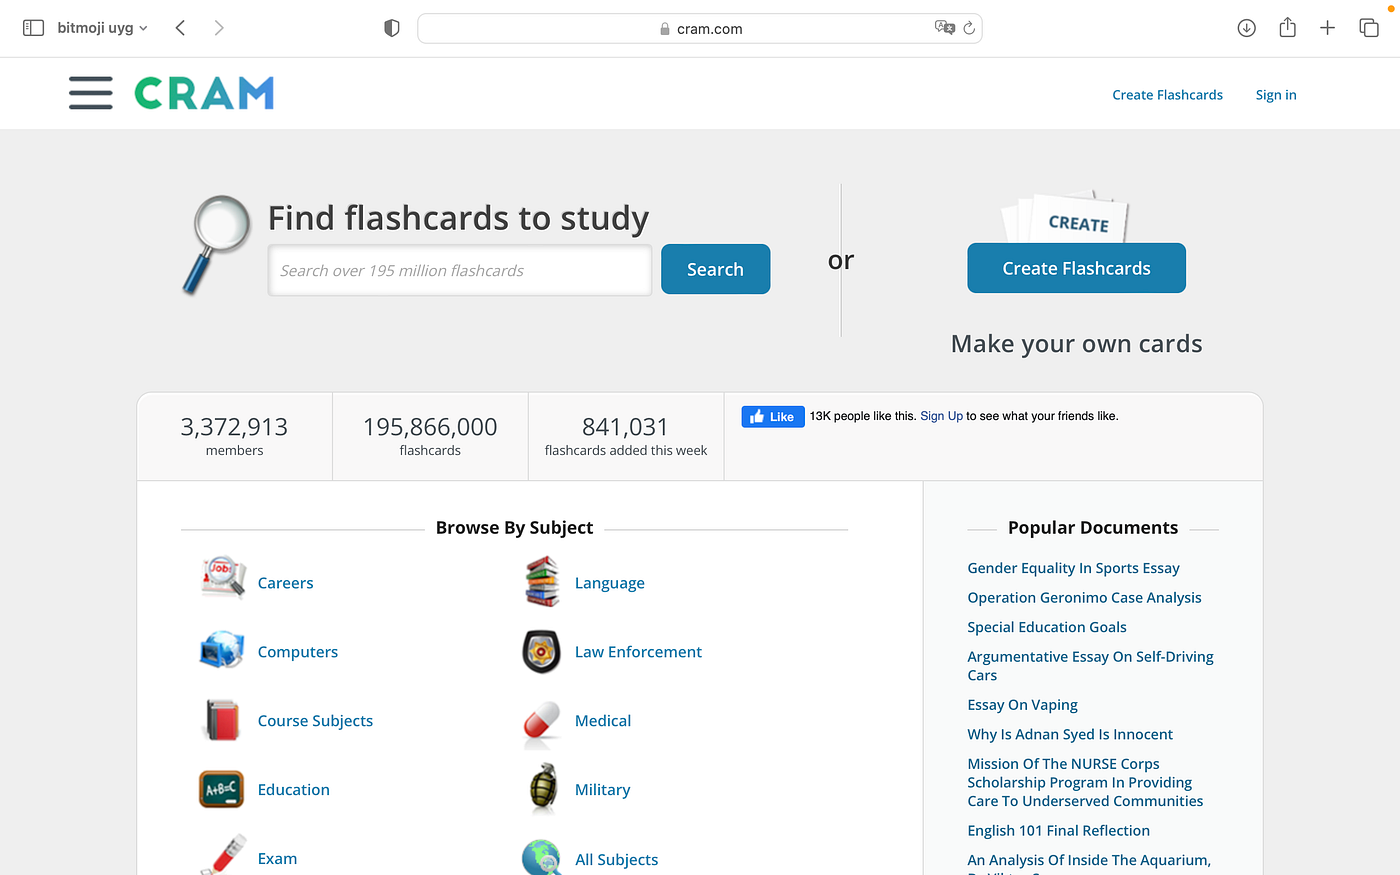The width and height of the screenshot is (1400, 875).
Task: Open Mission Of The NURSE Corps document
Action: coord(1085,782)
